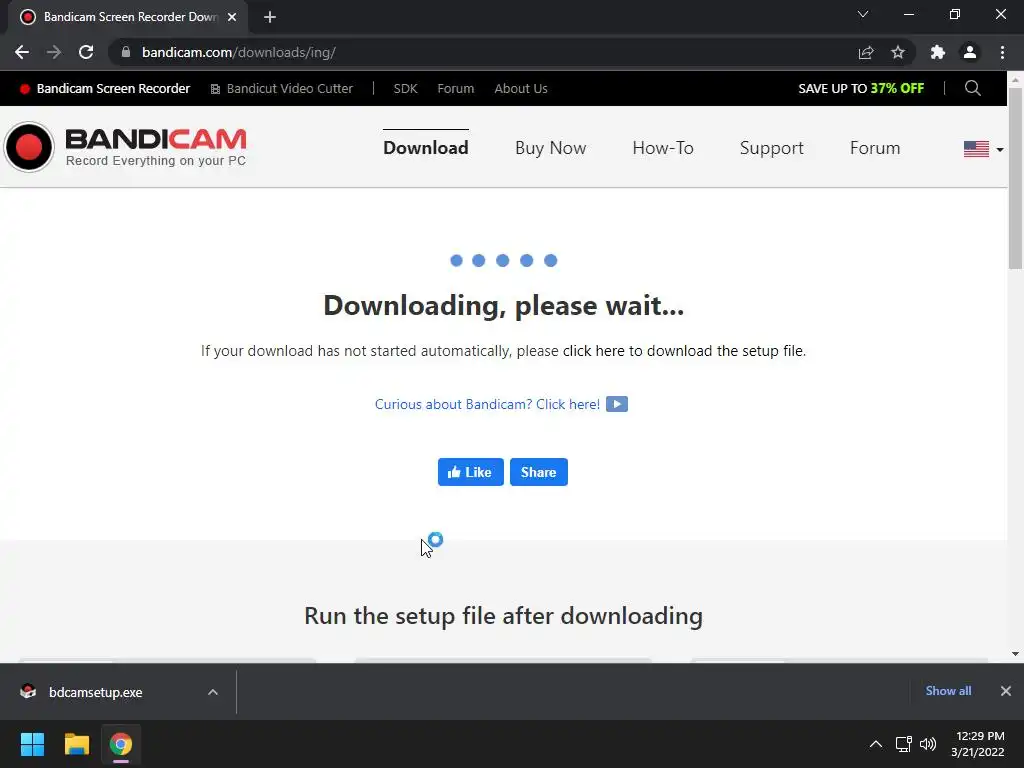Click the browser forward arrow
Image resolution: width=1024 pixels, height=768 pixels.
[x=54, y=52]
